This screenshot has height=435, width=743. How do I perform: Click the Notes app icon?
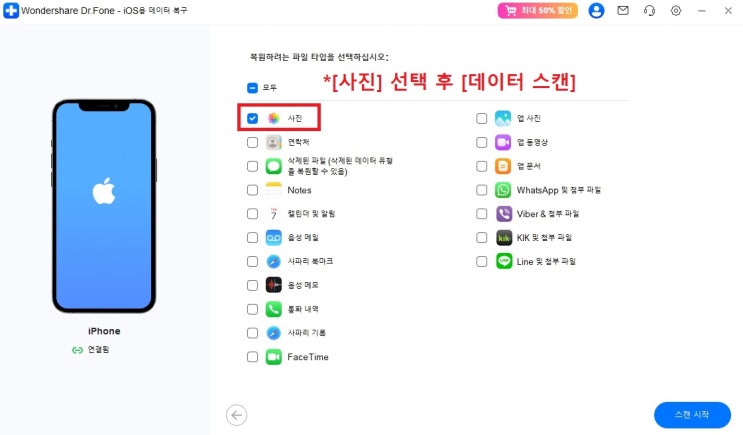pyautogui.click(x=273, y=190)
